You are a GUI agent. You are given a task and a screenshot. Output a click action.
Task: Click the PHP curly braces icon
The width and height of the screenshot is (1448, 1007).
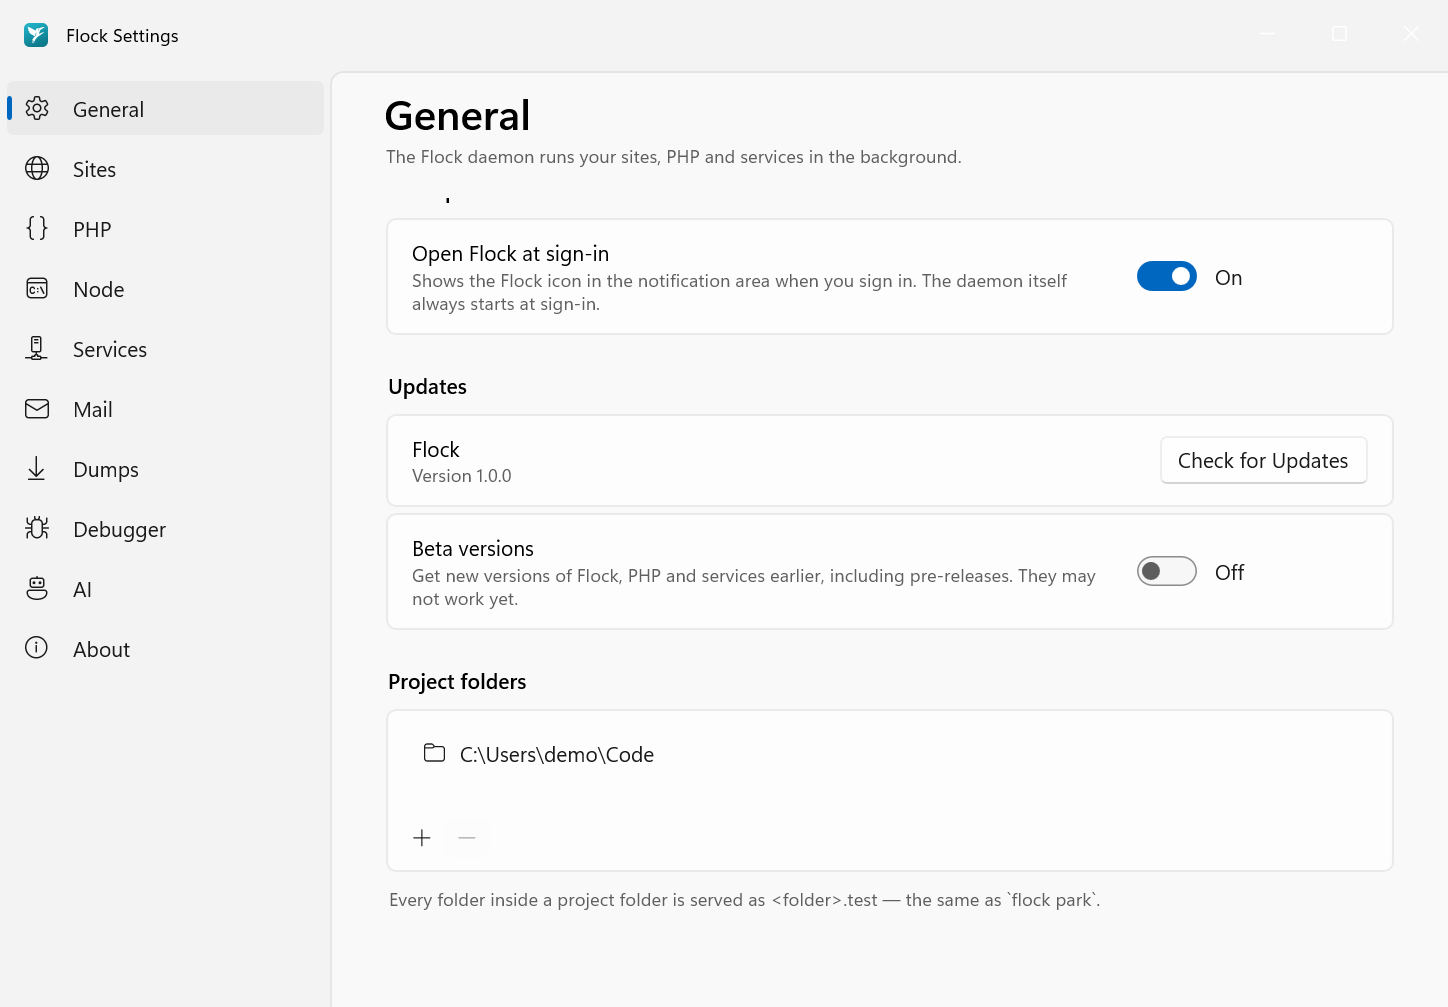coord(37,228)
